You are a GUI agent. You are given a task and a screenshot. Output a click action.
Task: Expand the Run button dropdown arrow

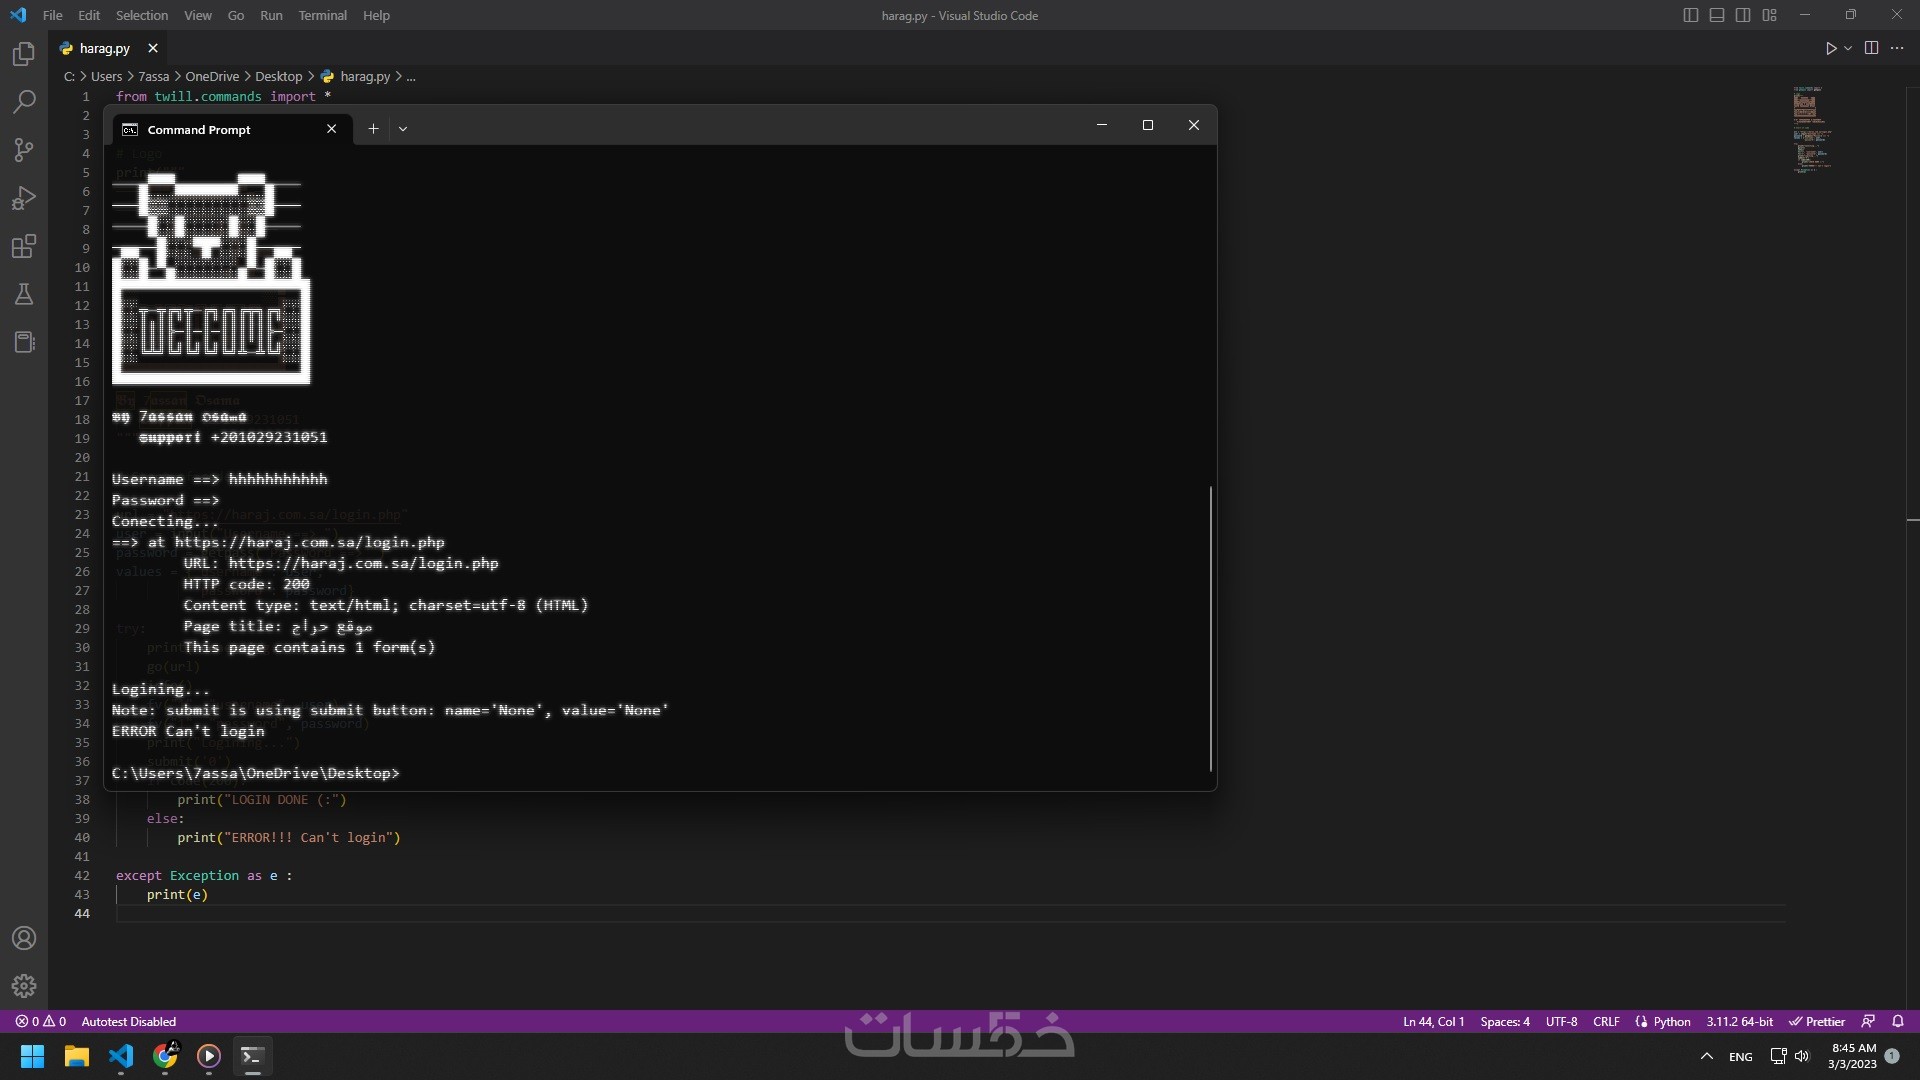[x=1848, y=48]
